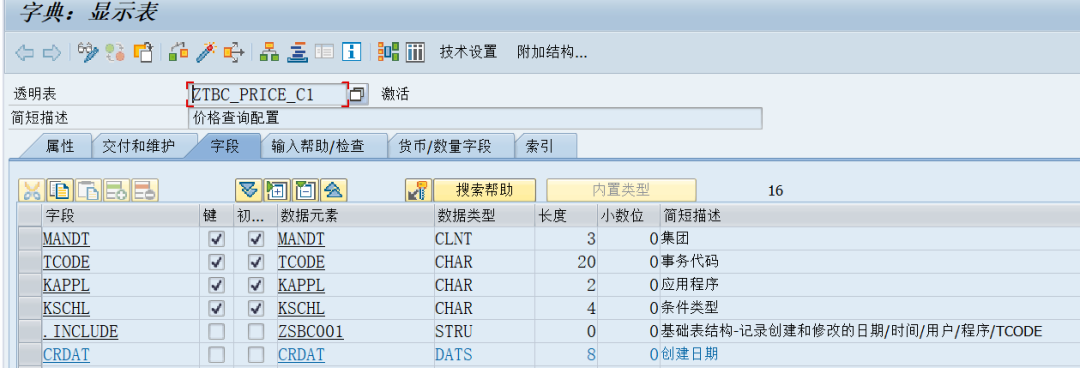Click the Other Object icon

coord(143,52)
